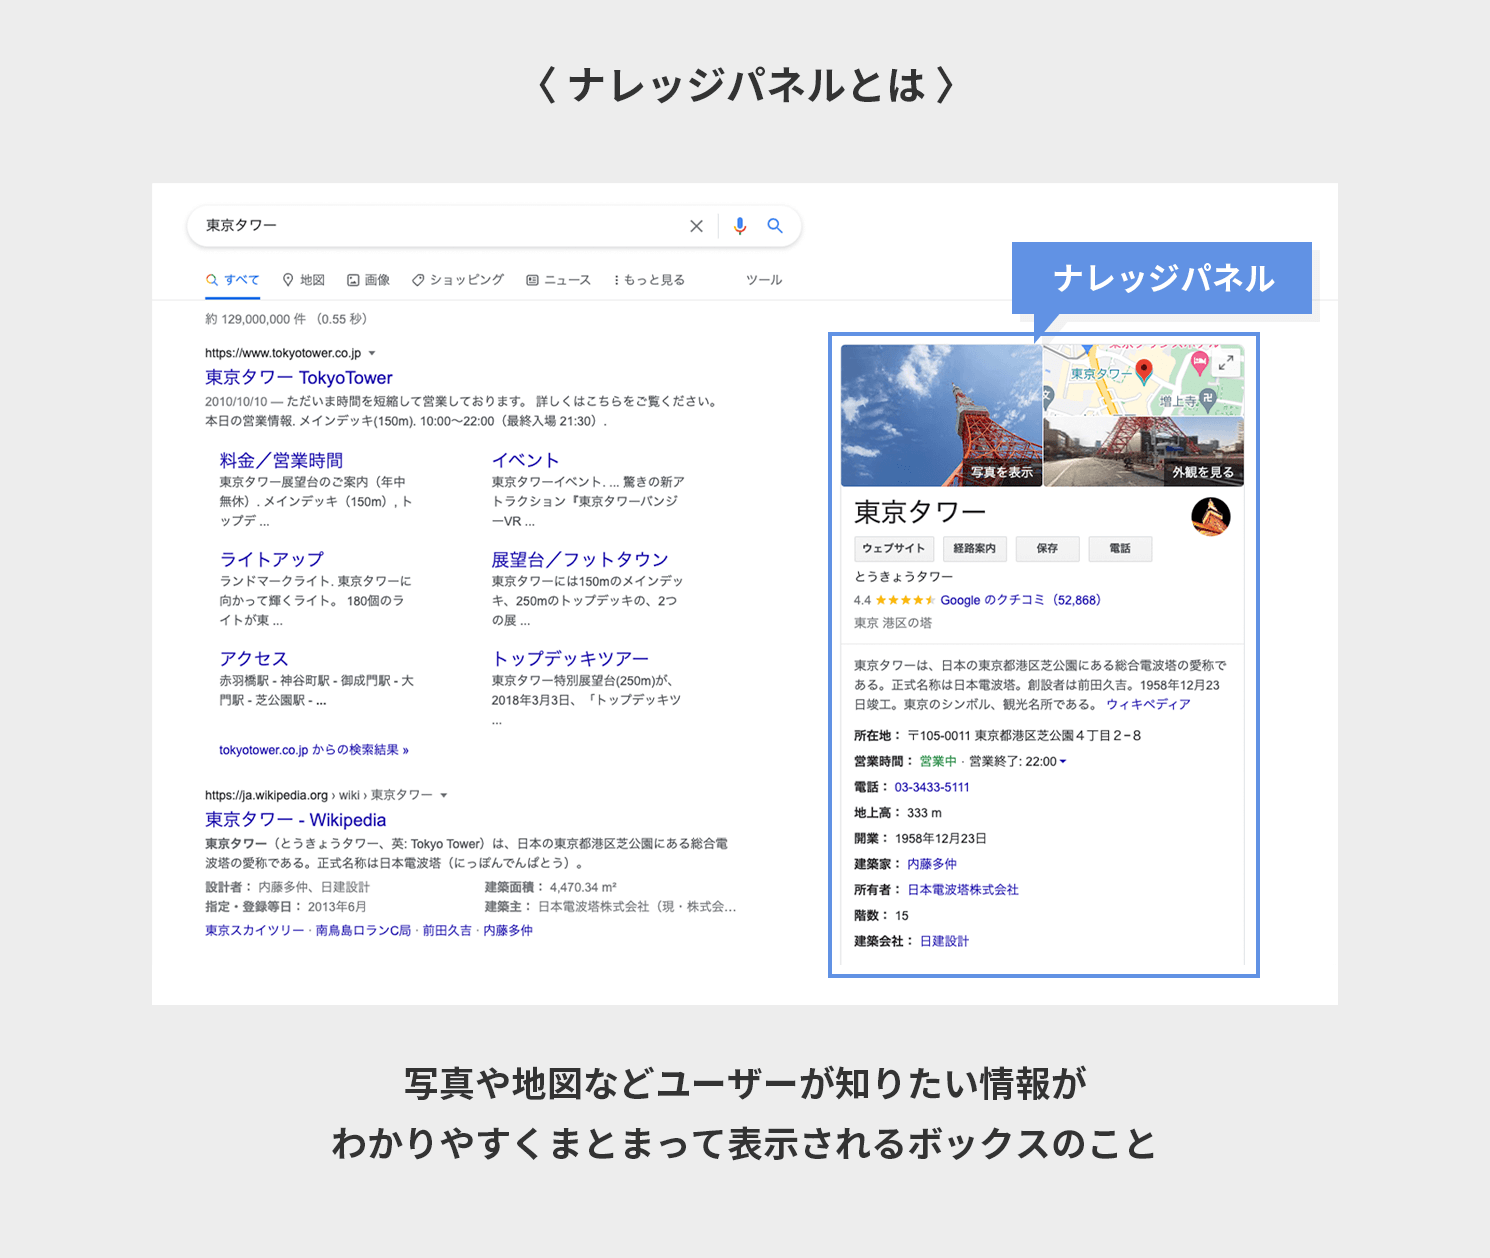This screenshot has width=1490, height=1258.
Task: Open the もっと見る menu
Action: (650, 280)
